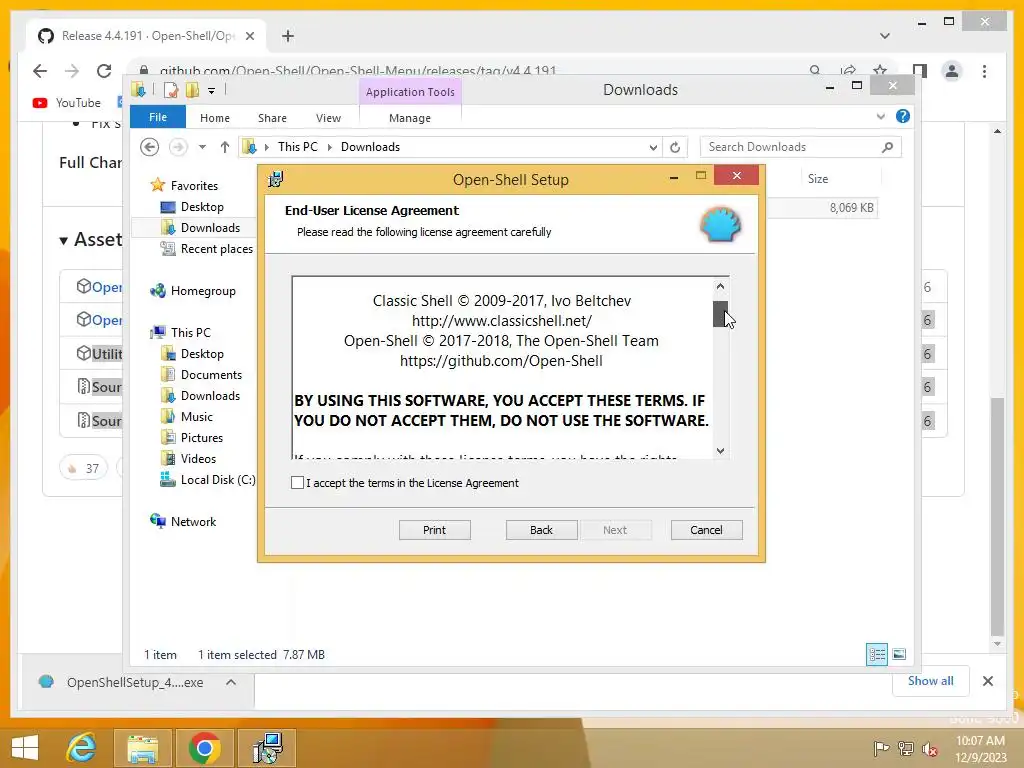Select Network in the navigation pane

click(x=193, y=521)
